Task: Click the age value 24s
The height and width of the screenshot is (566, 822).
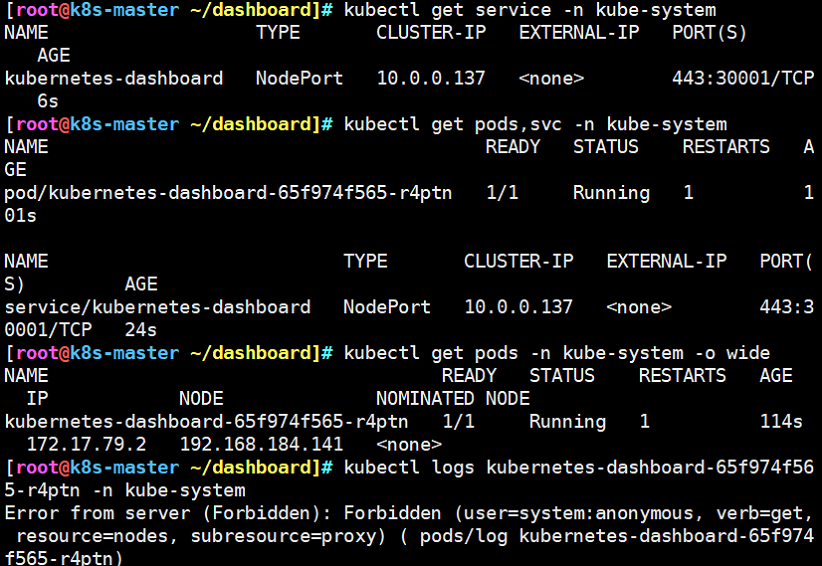Action: tap(140, 330)
